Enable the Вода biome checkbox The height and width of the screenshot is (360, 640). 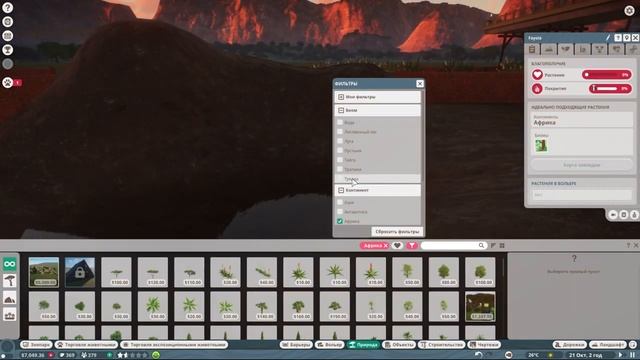point(340,122)
